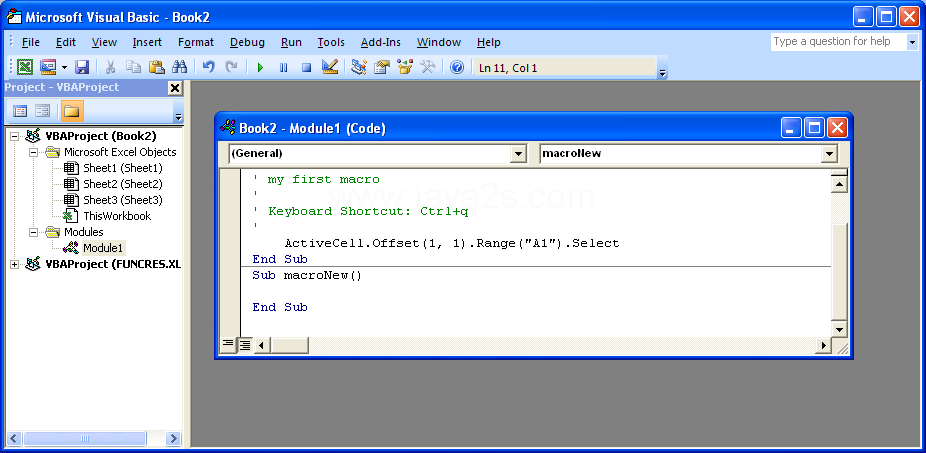
Task: Open the Run menu
Action: pos(291,42)
